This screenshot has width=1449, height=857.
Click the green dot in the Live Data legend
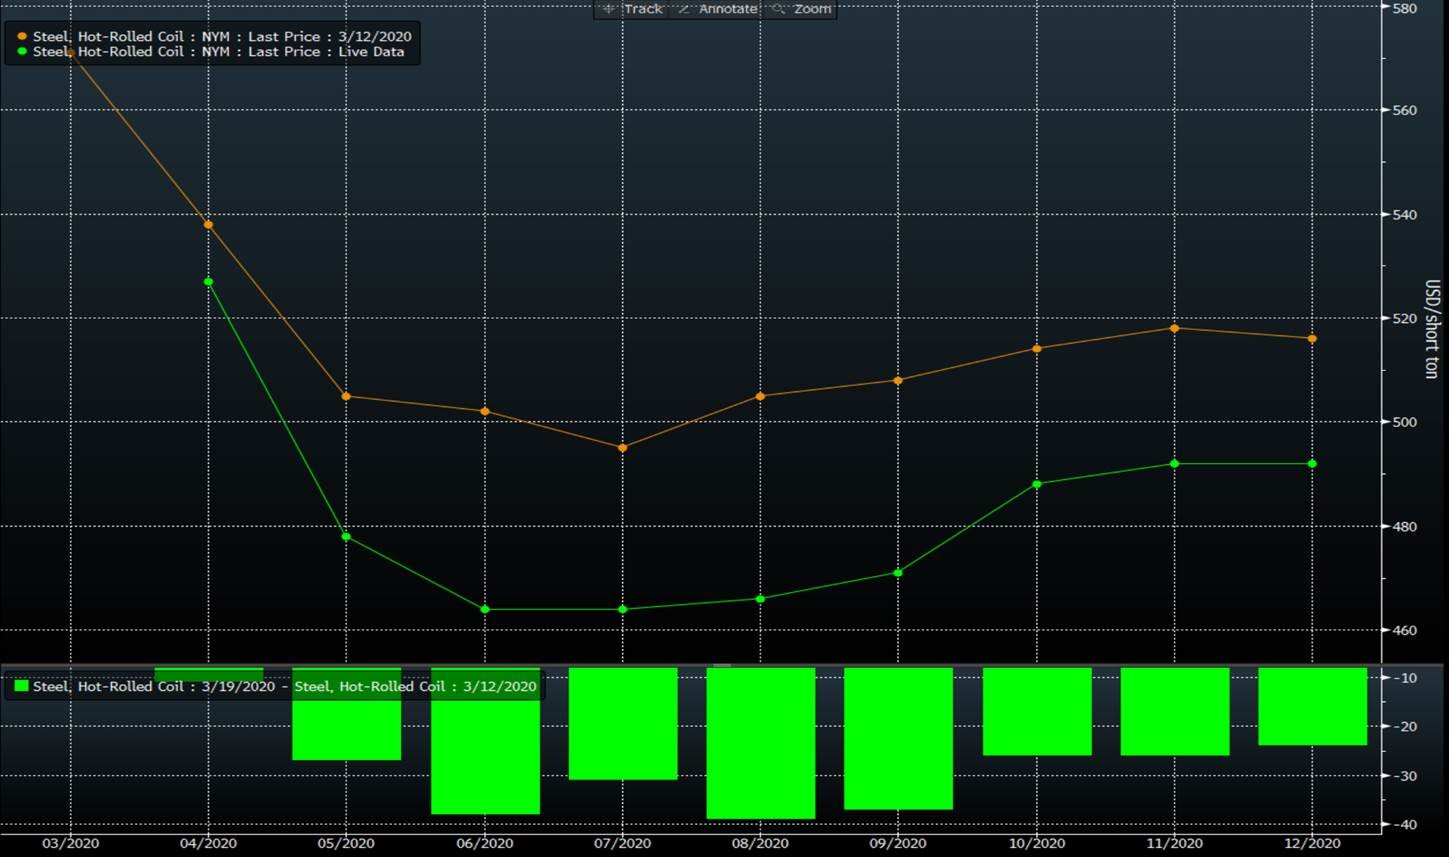click(x=22, y=52)
